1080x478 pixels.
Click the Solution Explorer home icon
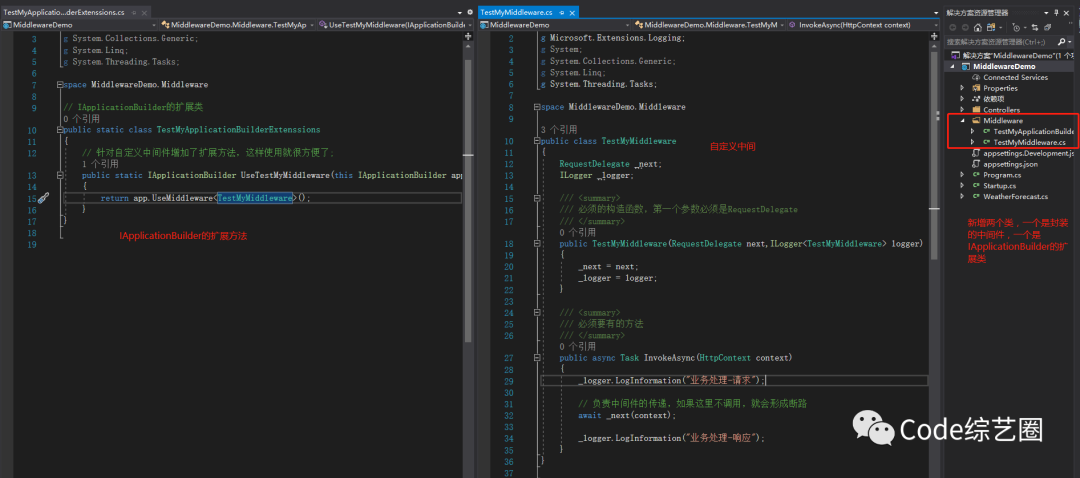click(977, 28)
